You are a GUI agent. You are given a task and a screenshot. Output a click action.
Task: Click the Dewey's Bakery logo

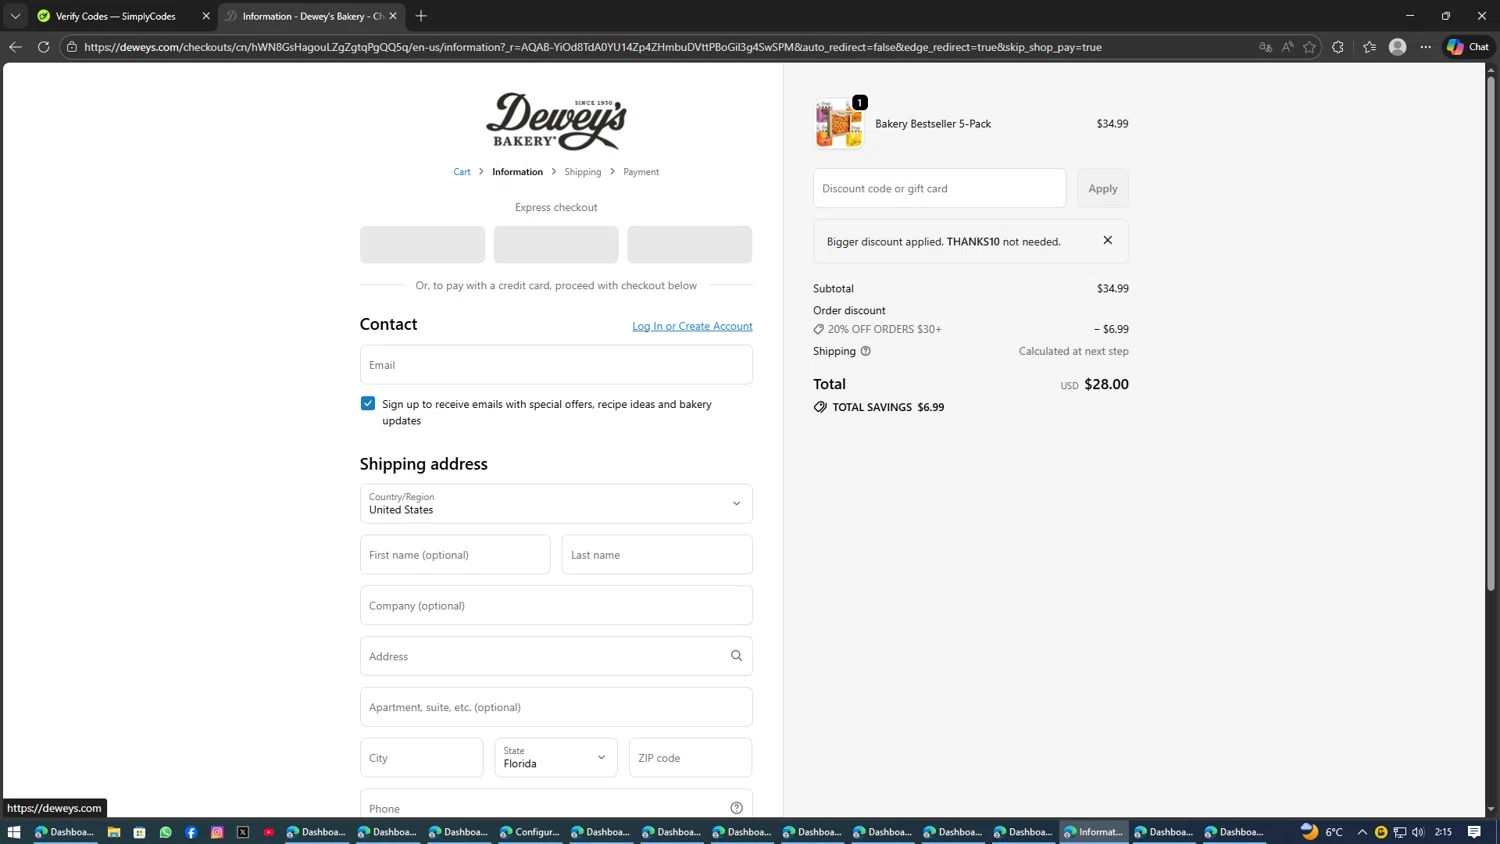(556, 121)
